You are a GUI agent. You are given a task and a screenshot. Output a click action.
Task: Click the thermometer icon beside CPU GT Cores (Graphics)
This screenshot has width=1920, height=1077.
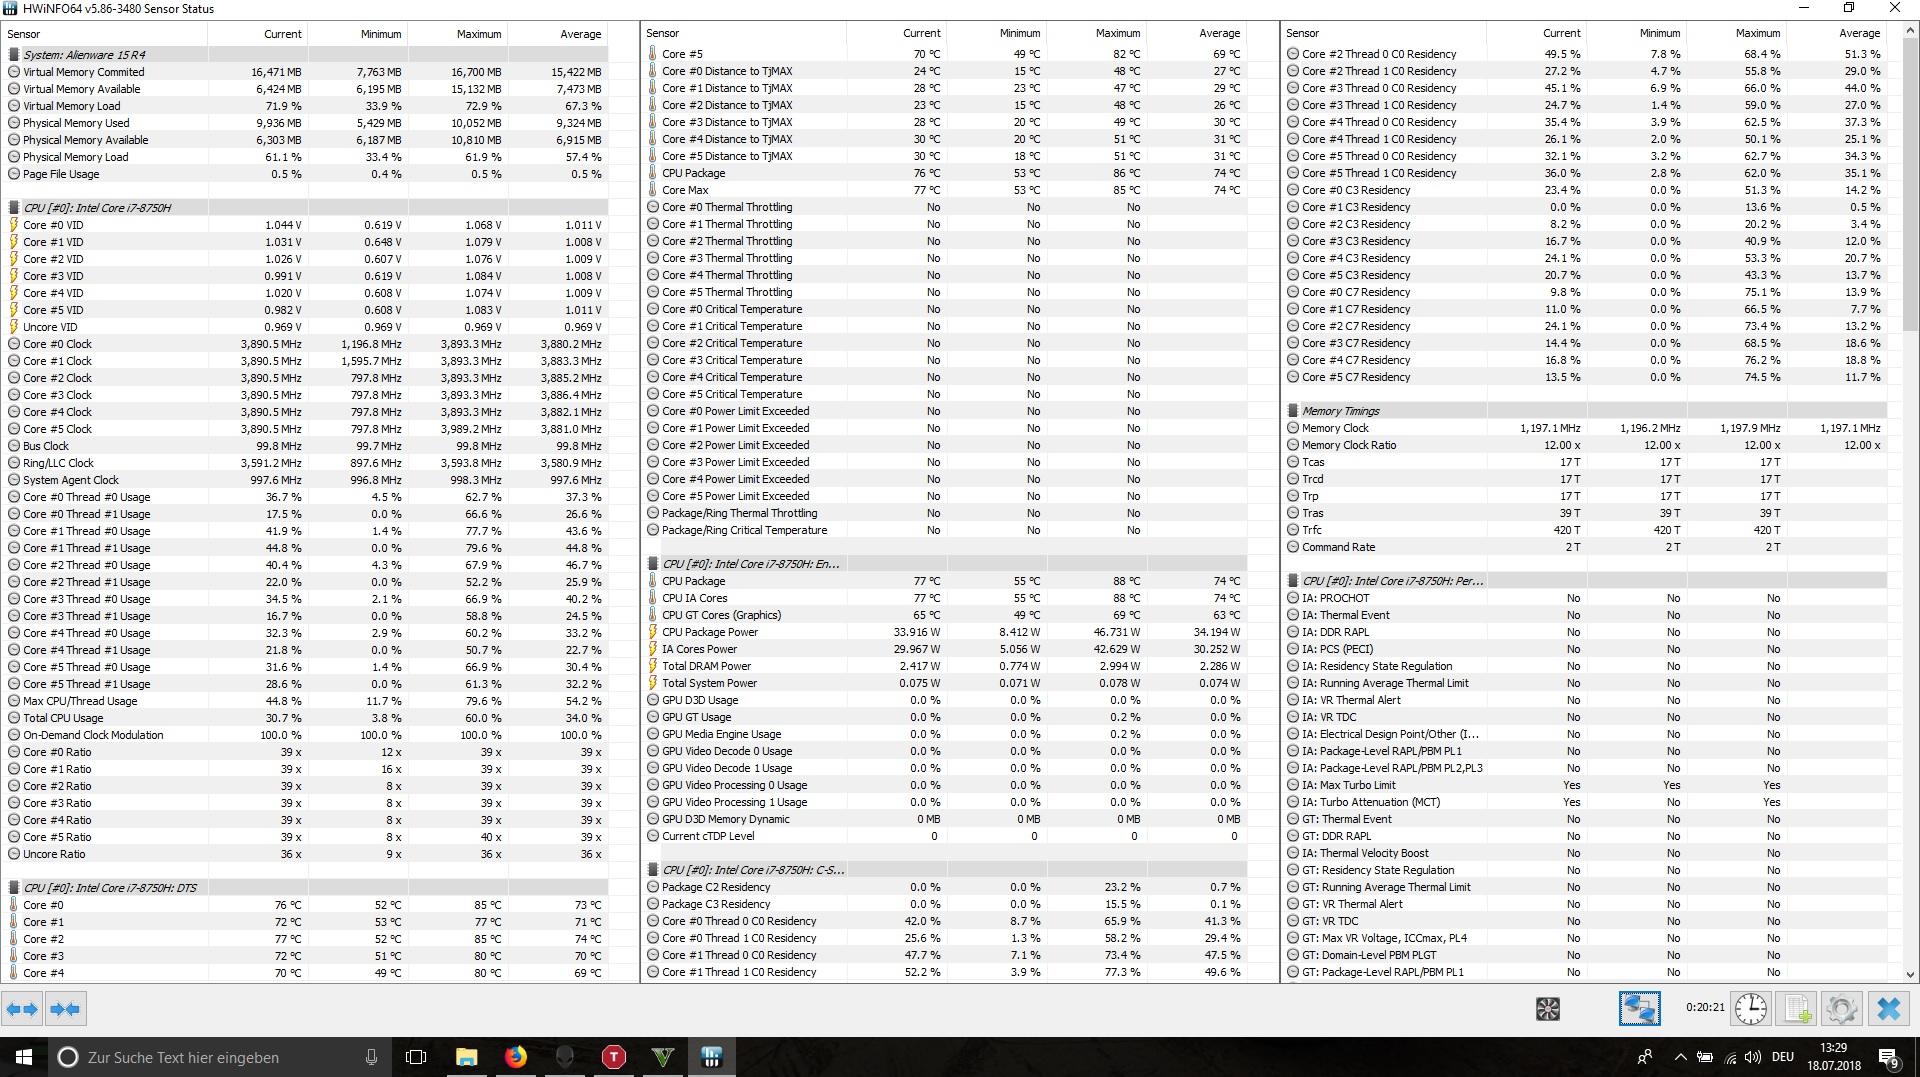pos(653,615)
